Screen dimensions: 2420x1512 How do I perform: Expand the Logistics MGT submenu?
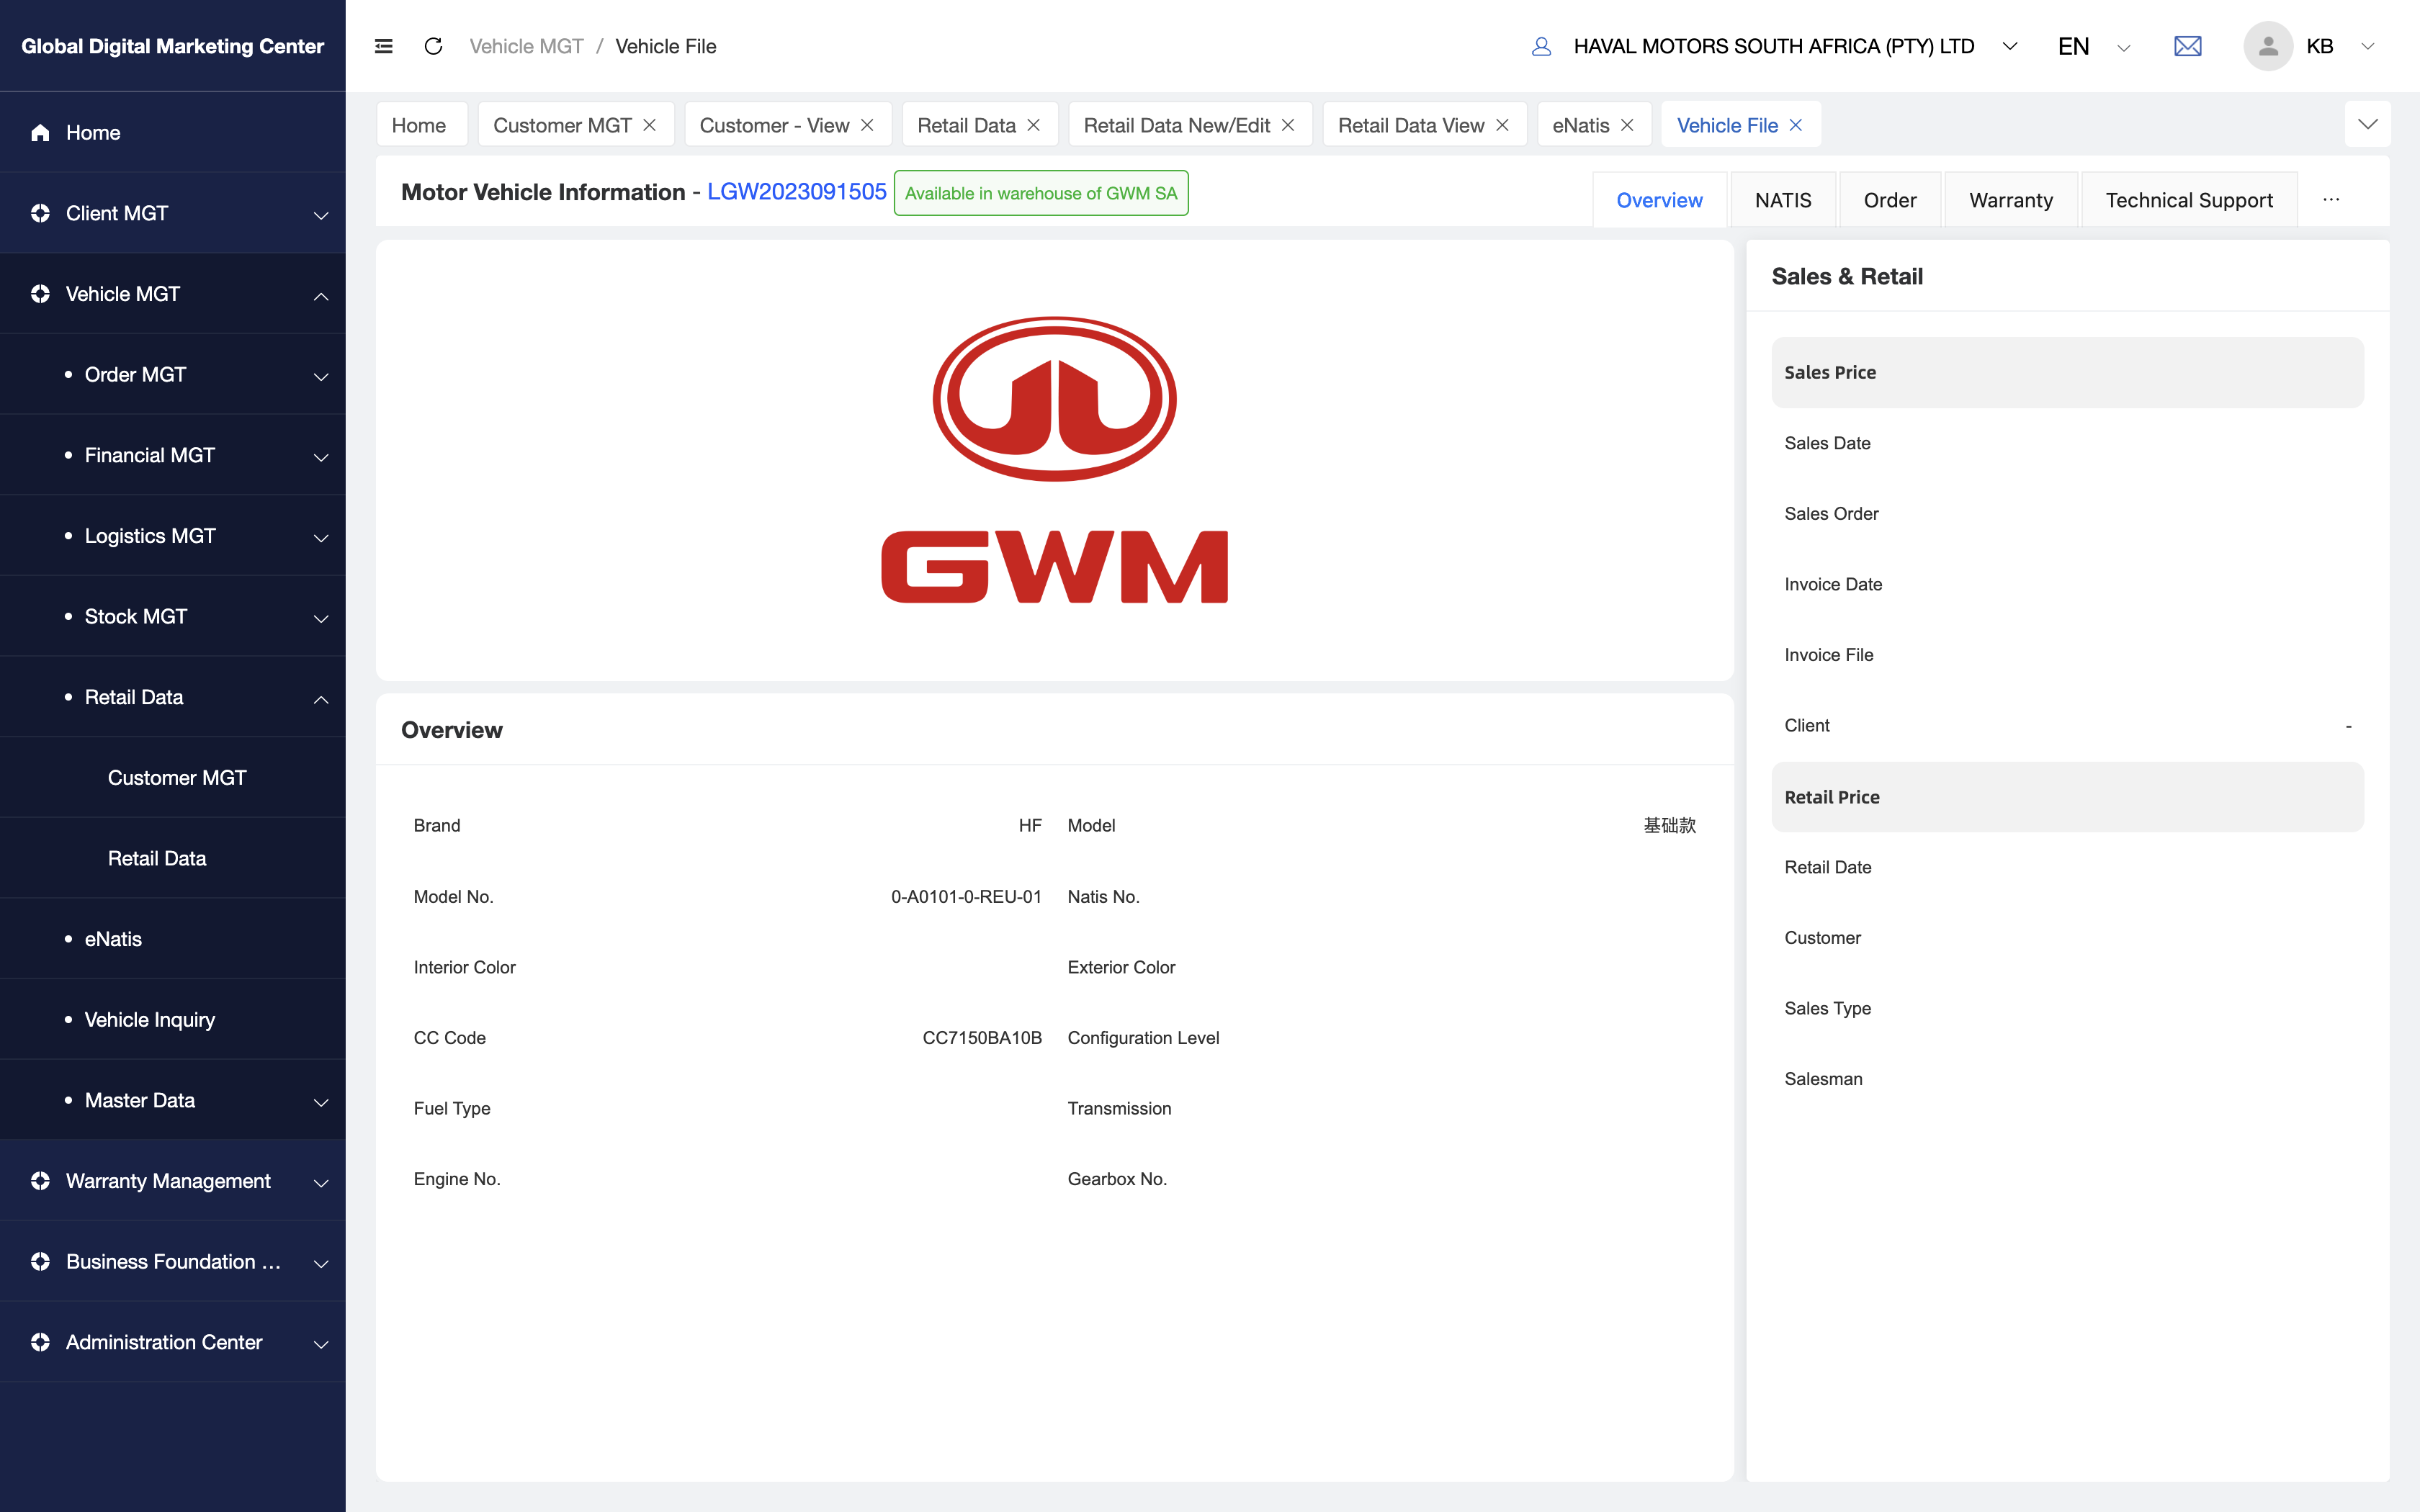click(x=321, y=538)
